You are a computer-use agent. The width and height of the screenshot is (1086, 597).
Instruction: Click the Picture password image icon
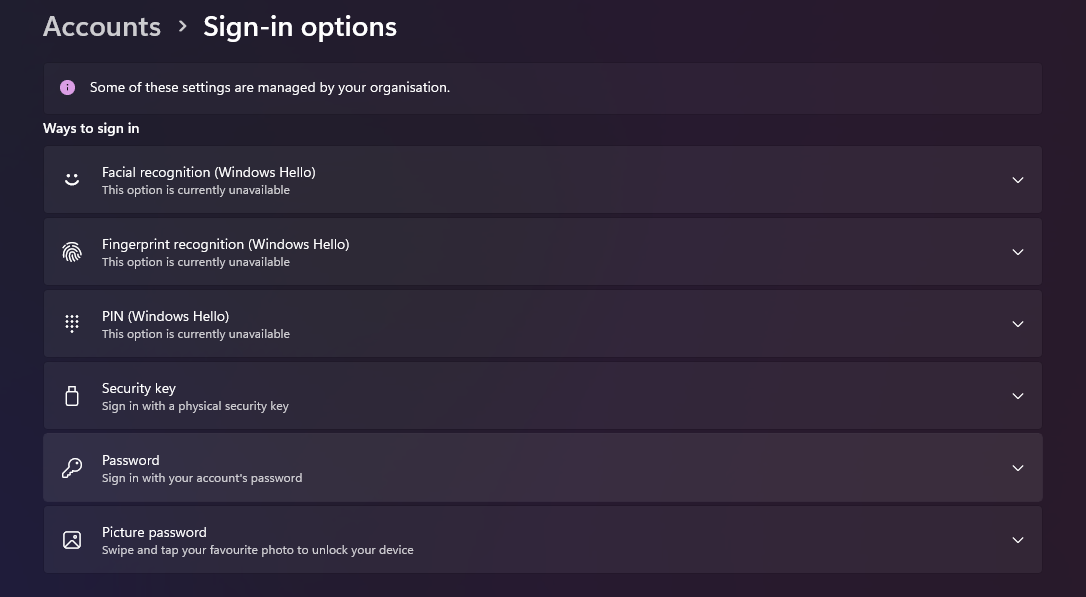click(x=72, y=540)
